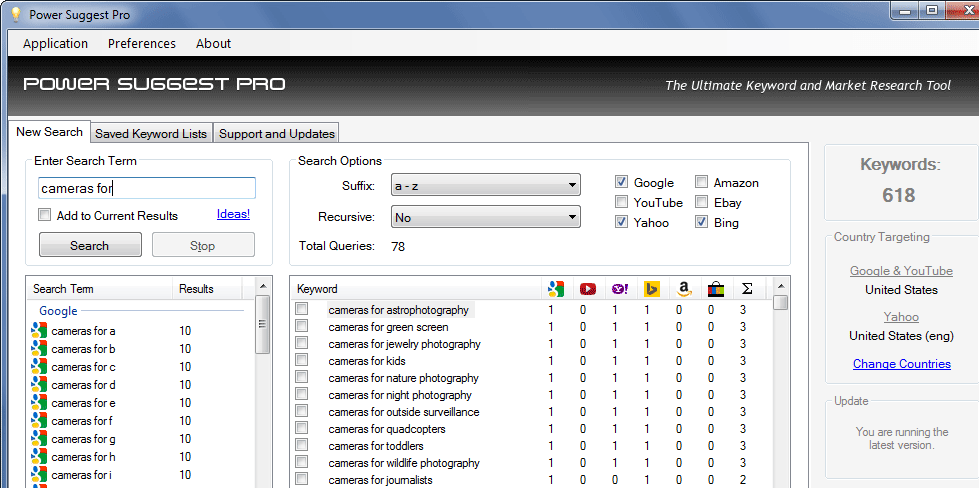Select the 'cameras for night photography' keyword
The width and height of the screenshot is (979, 488).
[400, 394]
